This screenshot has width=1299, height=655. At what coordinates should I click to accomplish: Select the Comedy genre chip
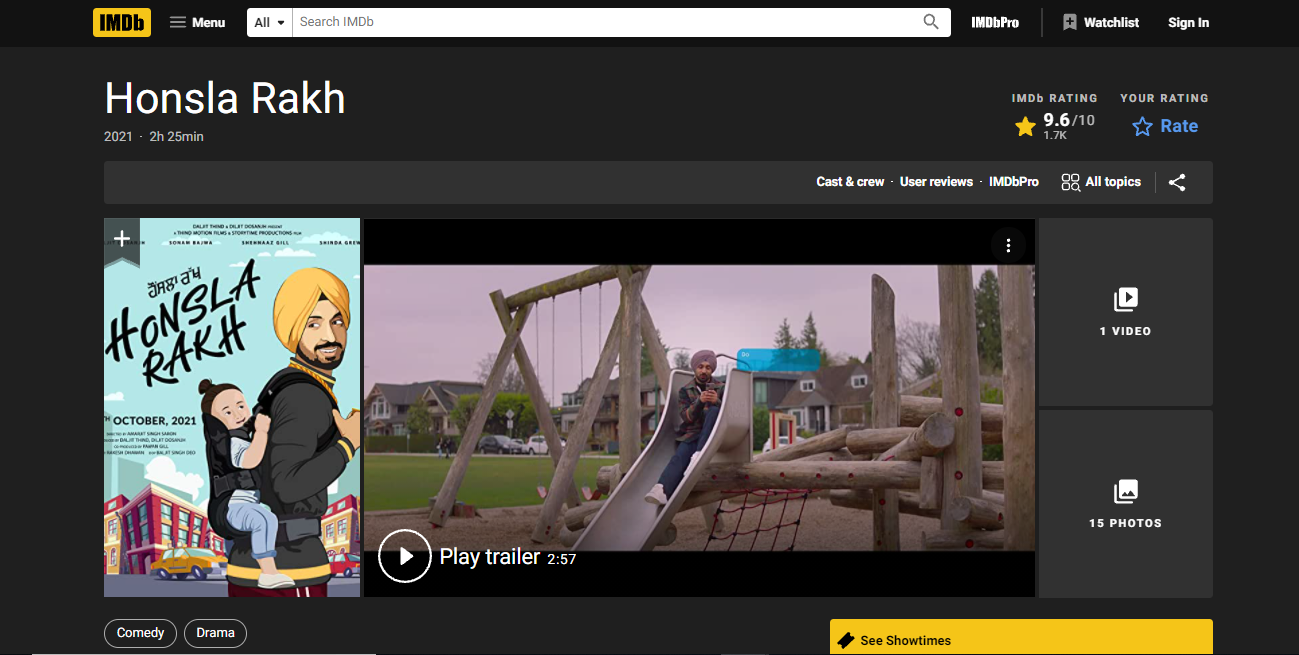140,633
